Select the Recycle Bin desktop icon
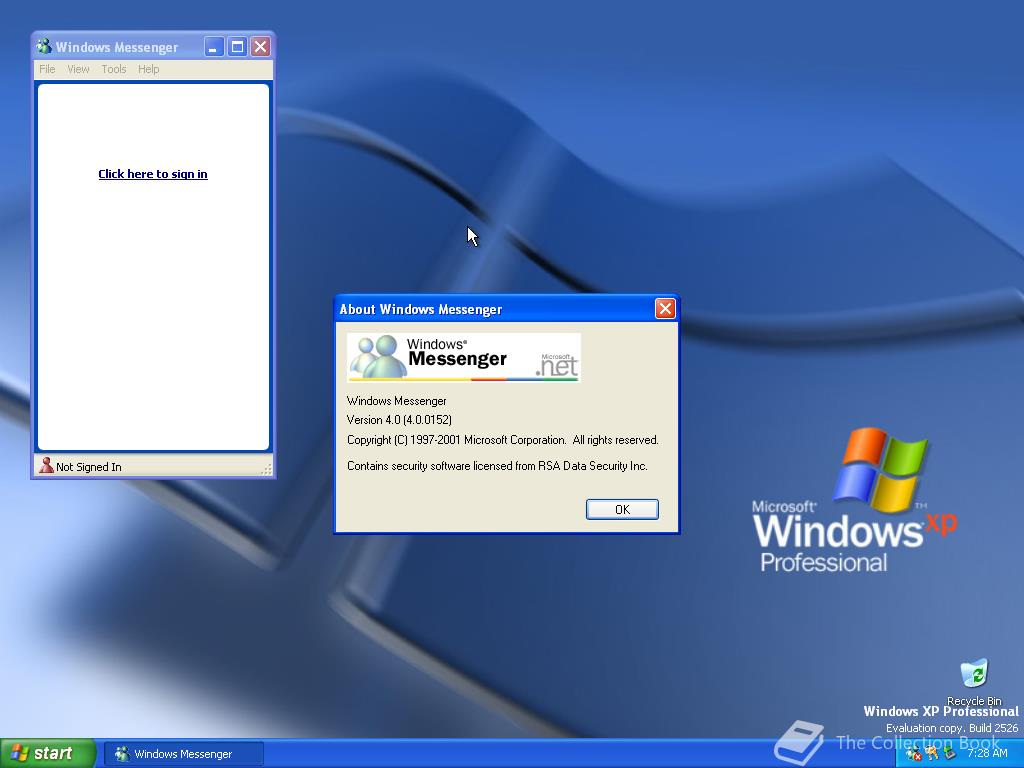The height and width of the screenshot is (768, 1024). [x=974, y=682]
